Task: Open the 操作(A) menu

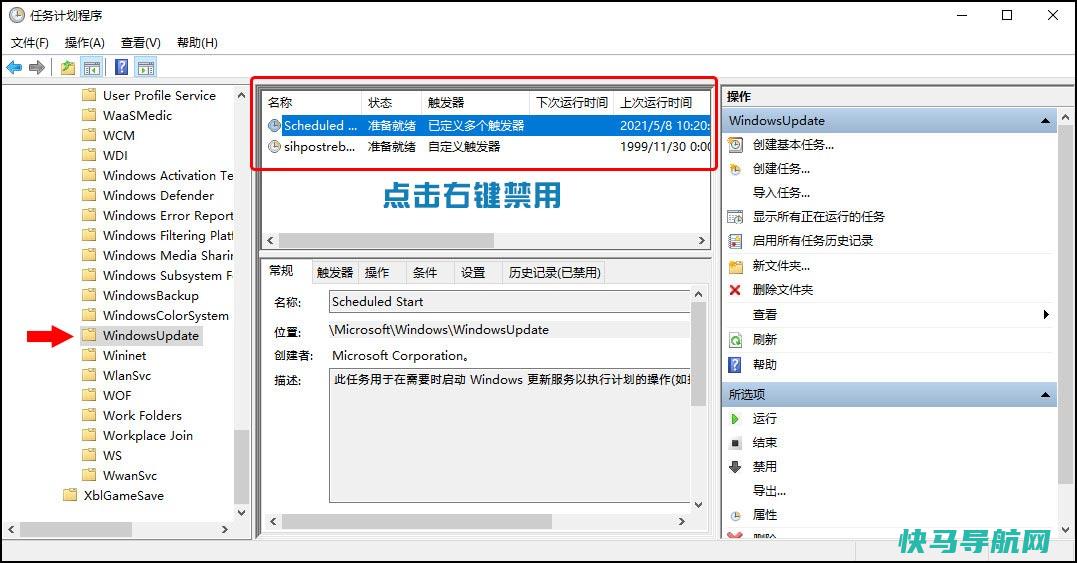Action: point(84,43)
